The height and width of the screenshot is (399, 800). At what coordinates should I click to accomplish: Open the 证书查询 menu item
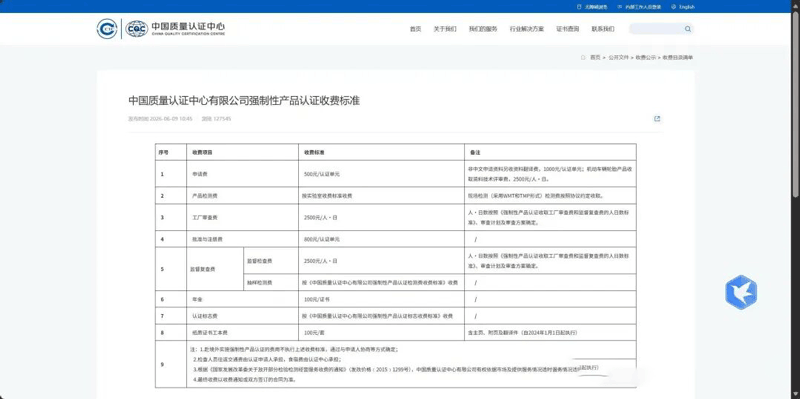[x=567, y=29]
